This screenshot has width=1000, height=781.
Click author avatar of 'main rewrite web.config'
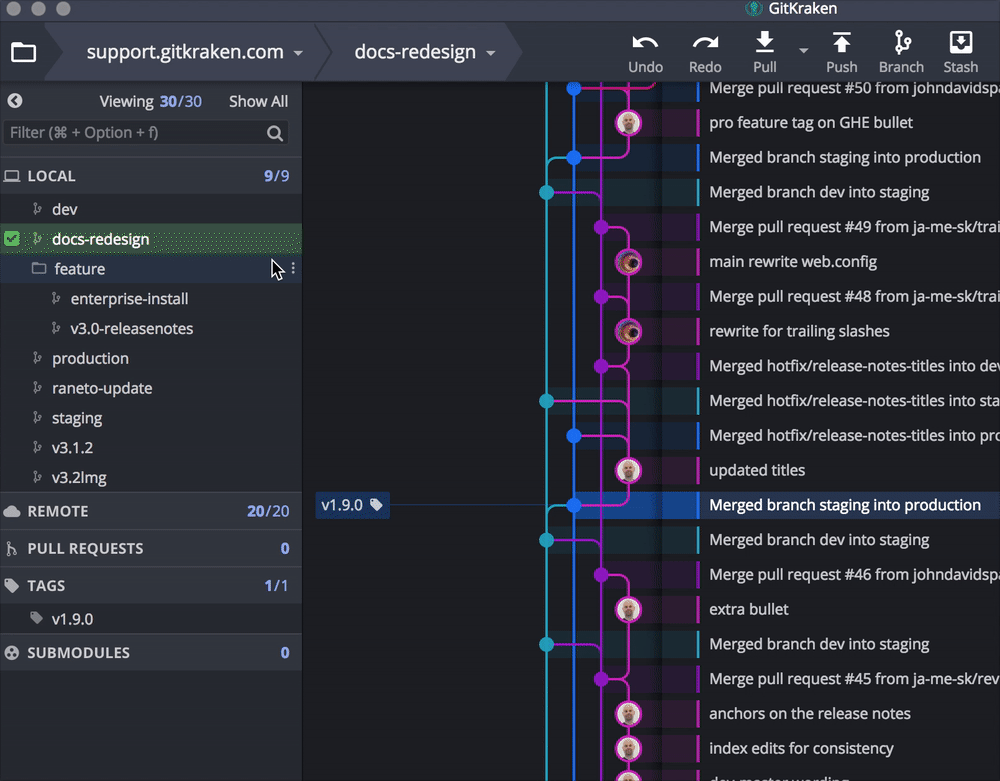628,262
